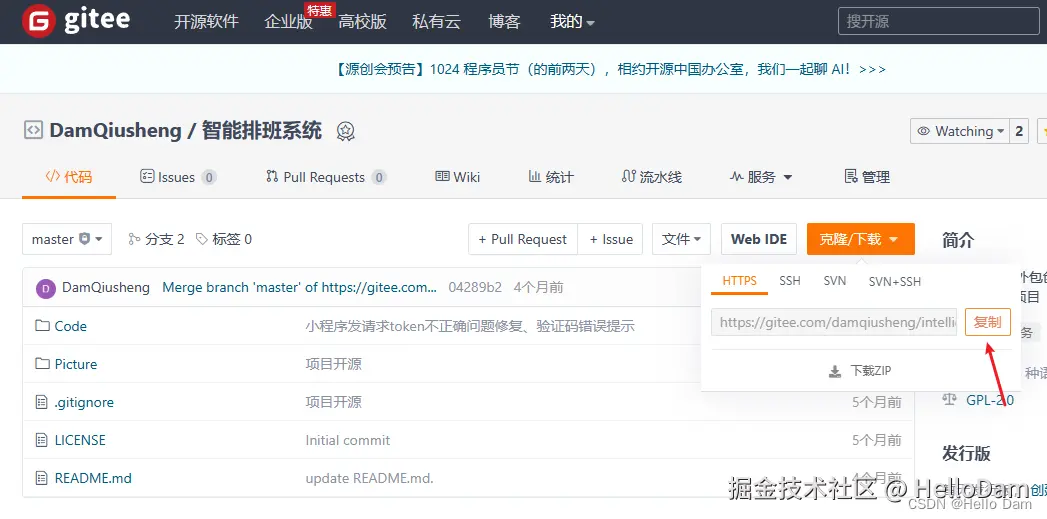The image size is (1047, 519).
Task: Click the HTTPS clone URL field
Action: point(835,322)
